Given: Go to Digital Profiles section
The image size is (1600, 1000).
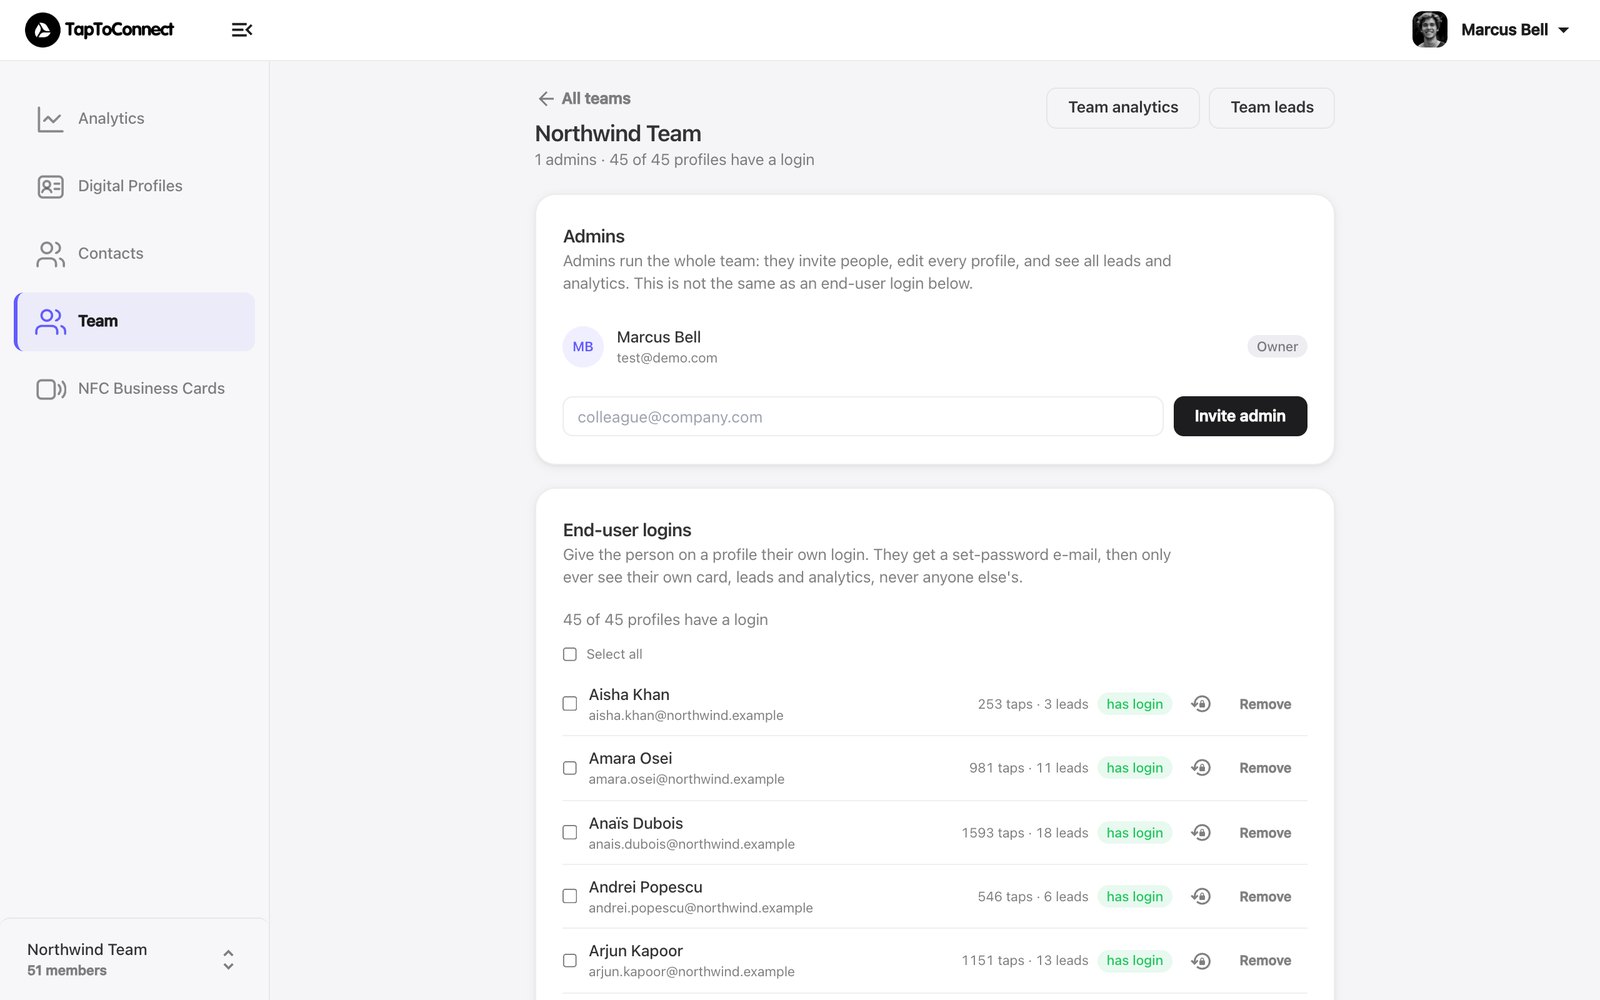Looking at the screenshot, I should [x=134, y=186].
